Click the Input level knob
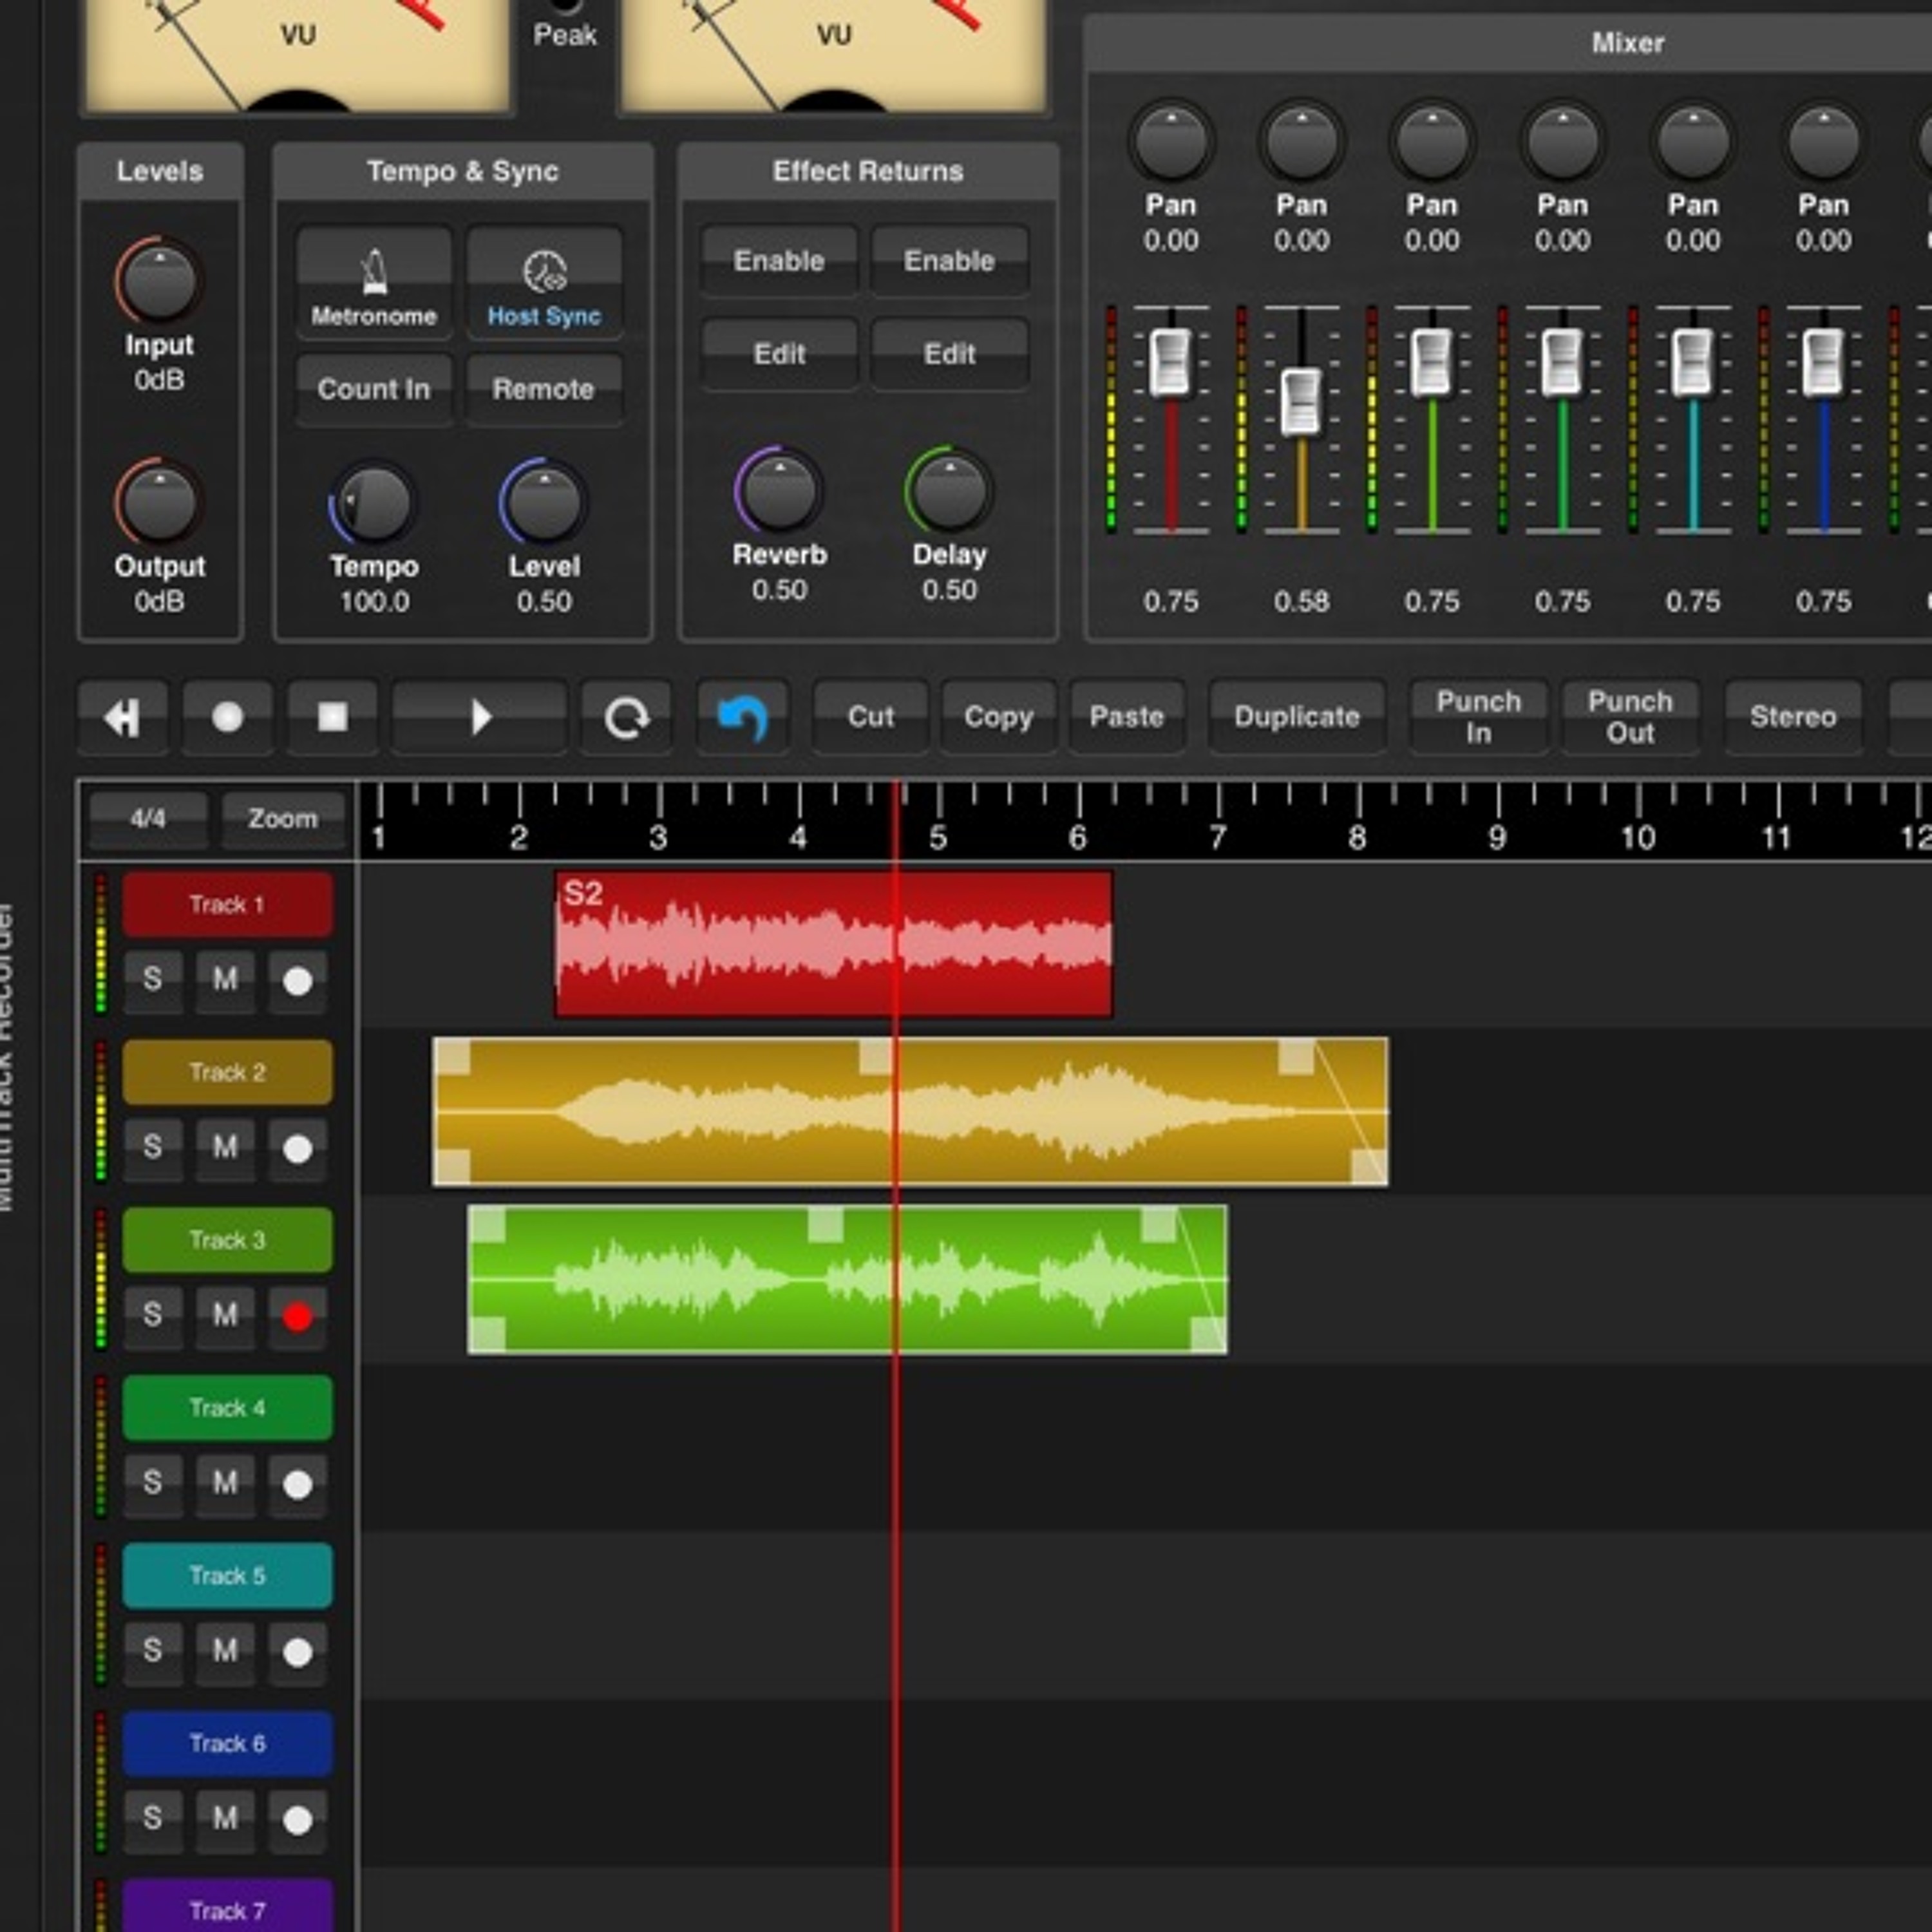1932x1932 pixels. click(159, 281)
